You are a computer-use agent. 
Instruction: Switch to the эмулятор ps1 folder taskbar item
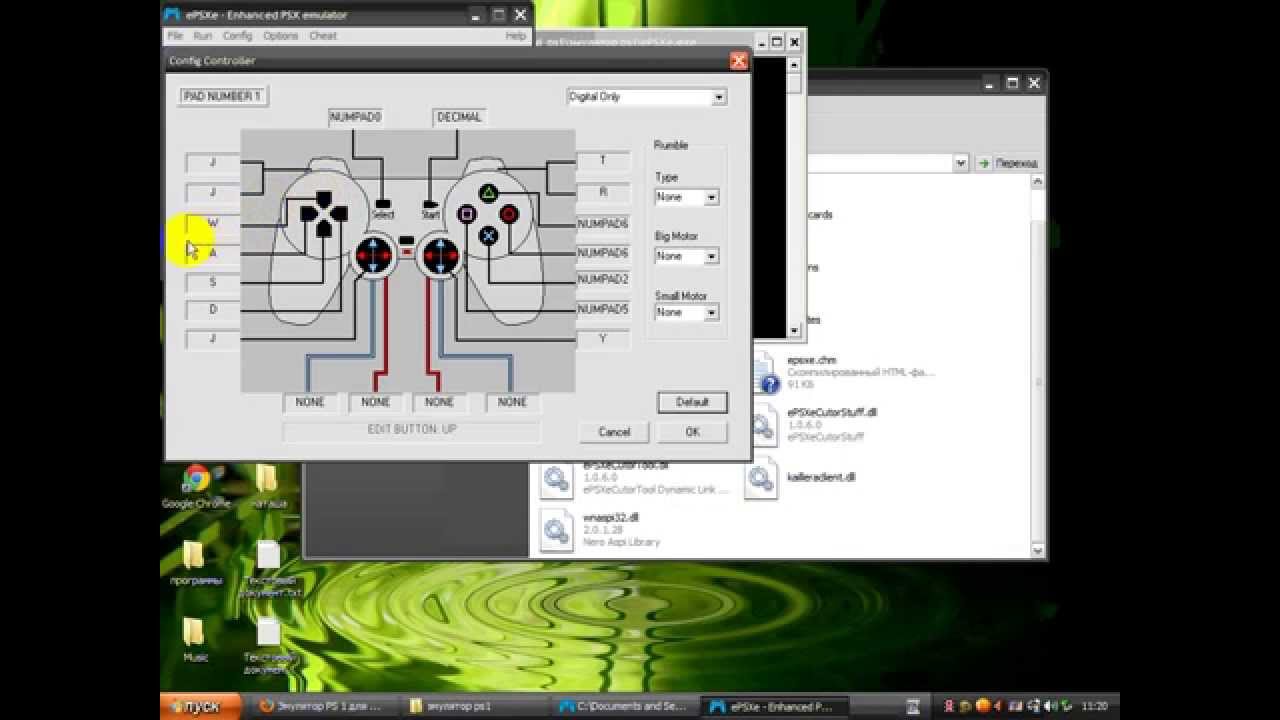(x=474, y=706)
